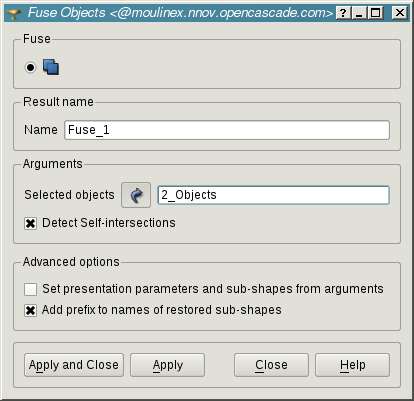
Task: Enable Set presentation parameters and sub-shapes checkbox
Action: click(30, 289)
